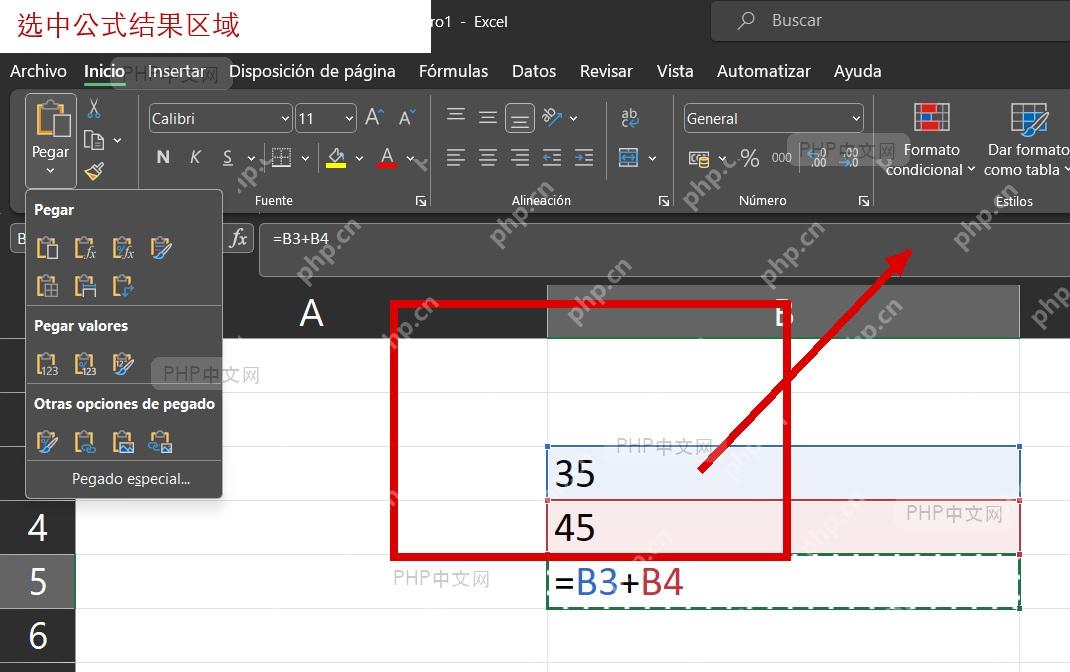Click the Percent Style icon

click(x=750, y=158)
